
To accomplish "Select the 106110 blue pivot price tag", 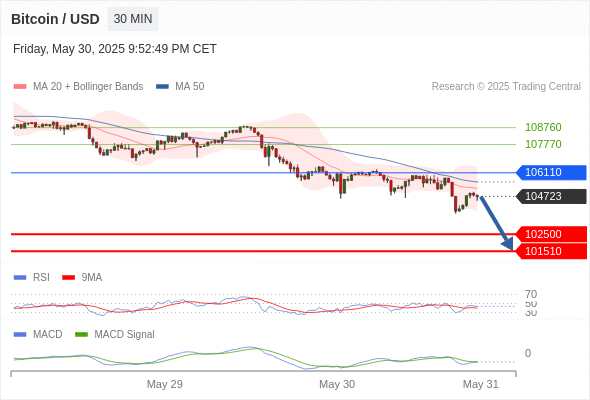I will 550,172.
